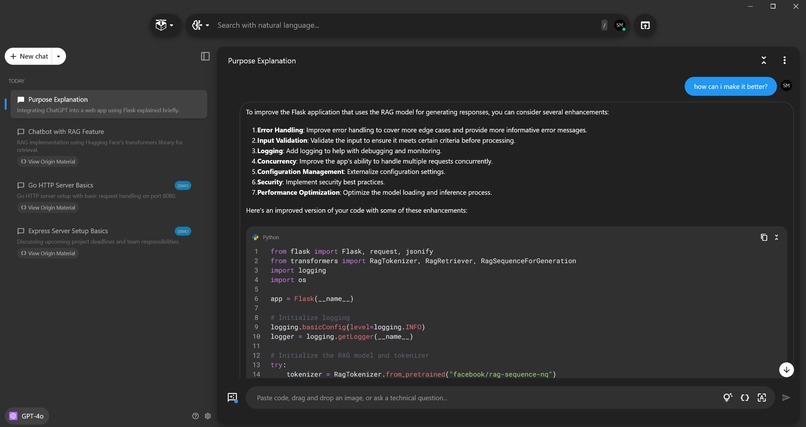
Task: Select the Purpose Explanation conversation
Action: coord(109,104)
